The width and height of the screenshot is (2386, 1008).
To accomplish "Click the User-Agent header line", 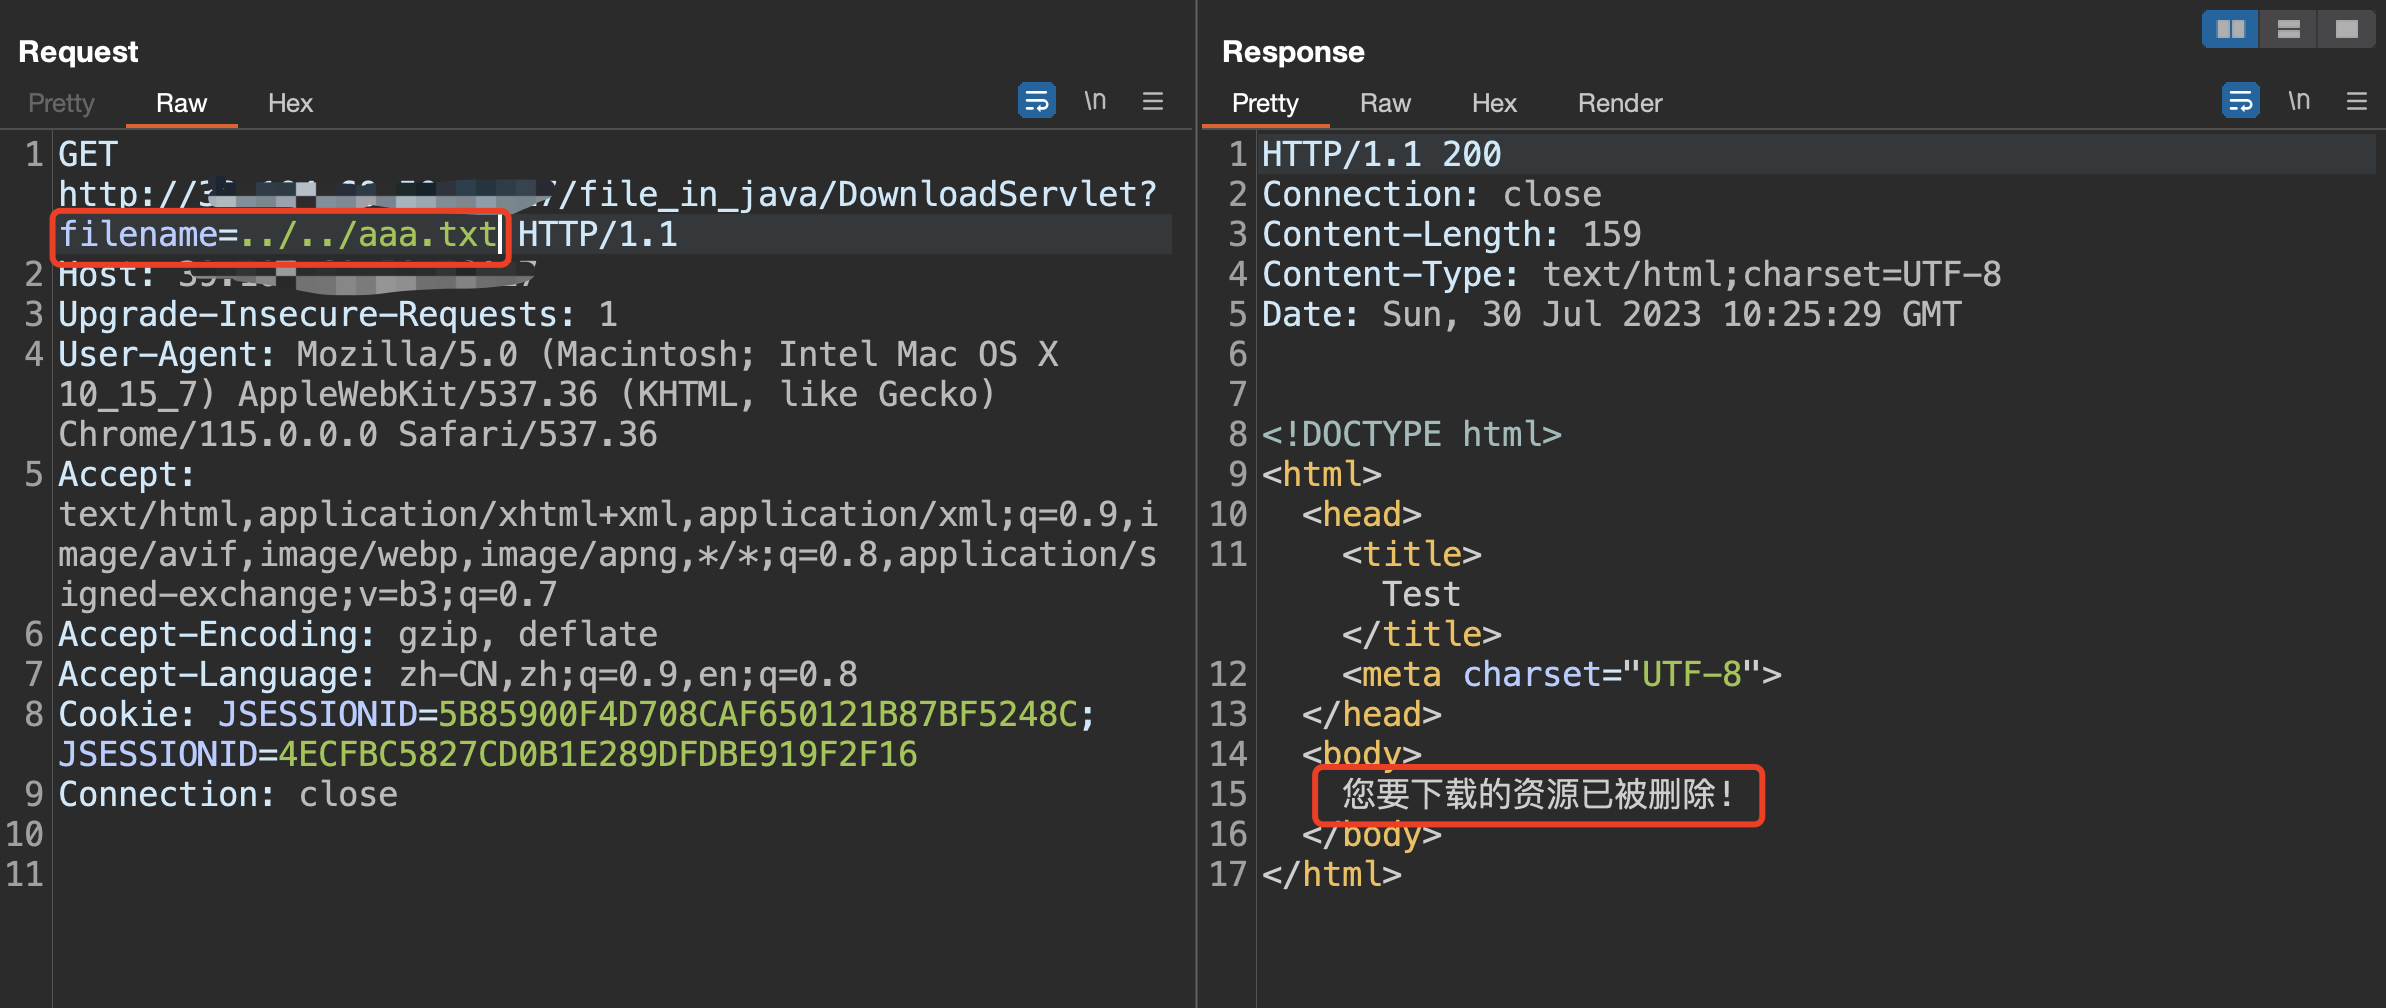I will [558, 394].
